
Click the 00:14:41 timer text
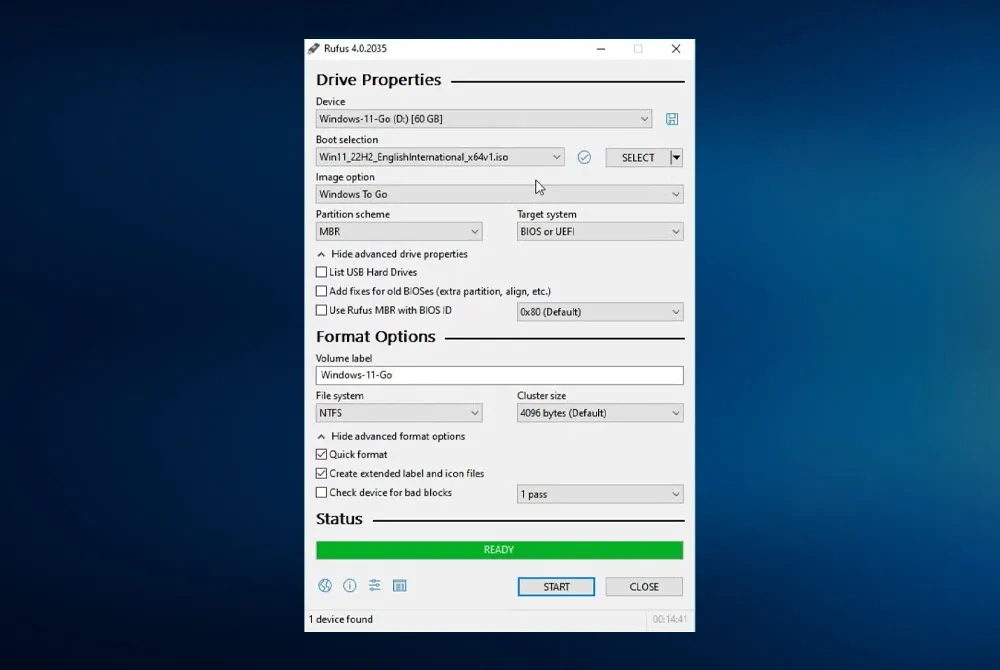click(669, 620)
